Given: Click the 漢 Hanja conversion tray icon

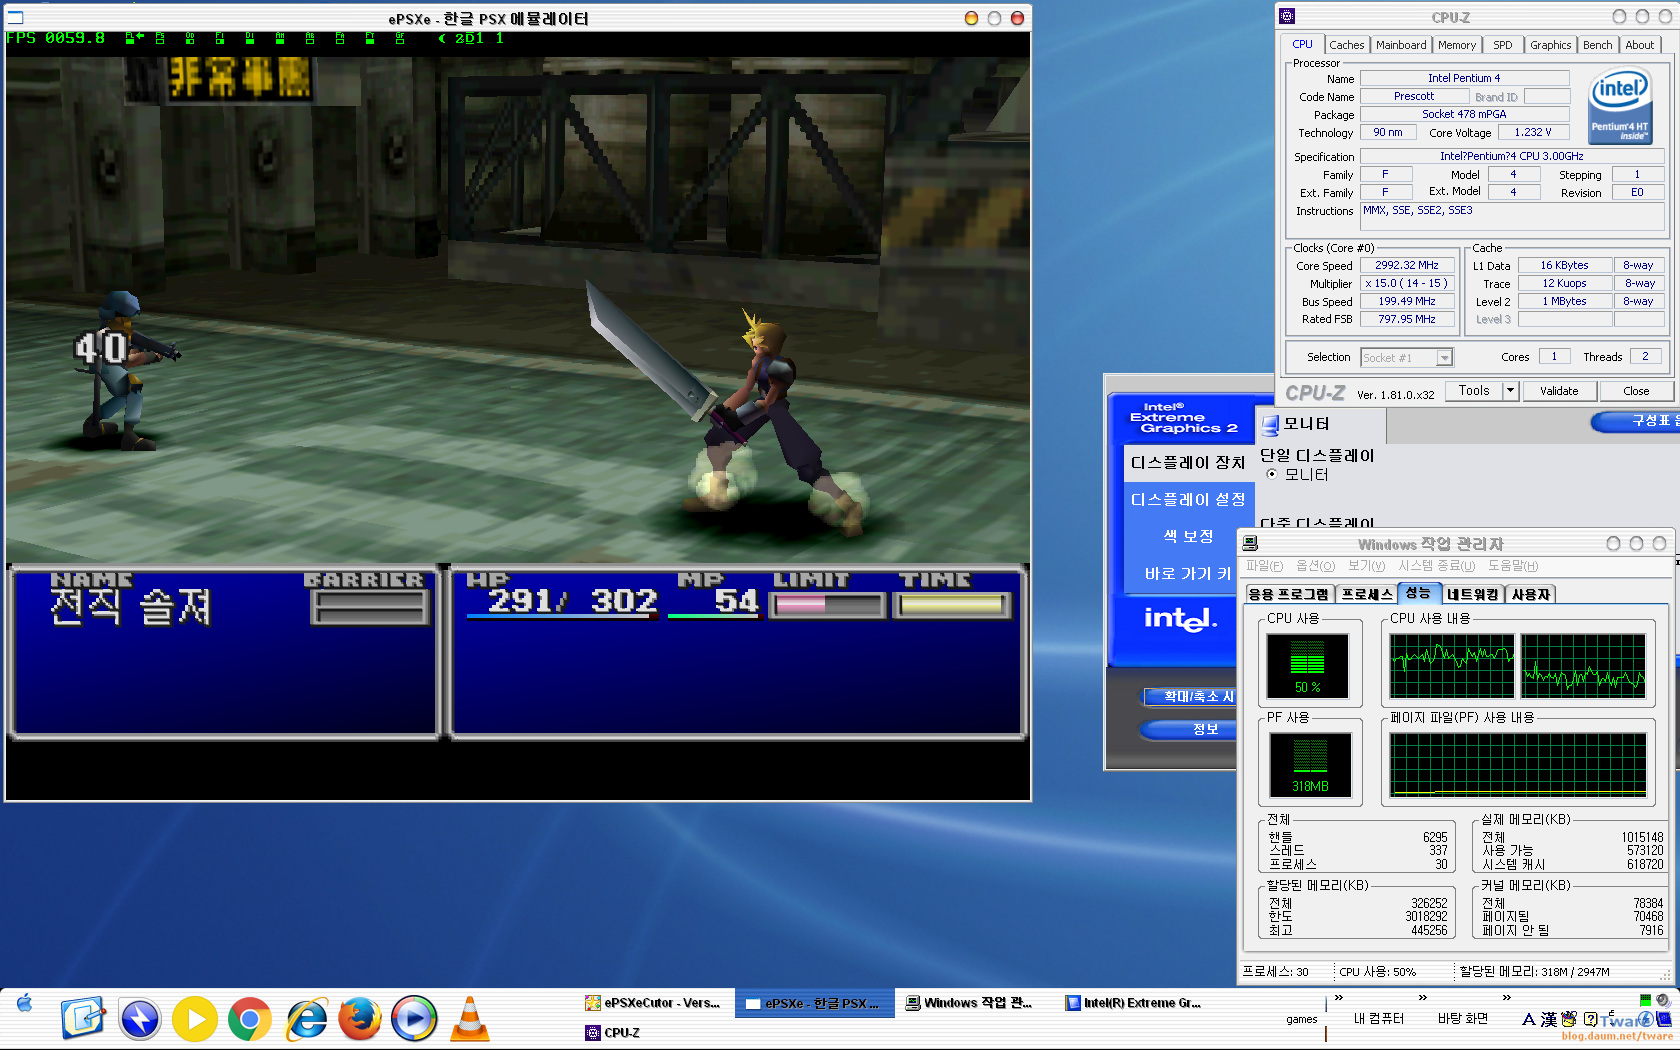Looking at the screenshot, I should tap(1549, 1020).
